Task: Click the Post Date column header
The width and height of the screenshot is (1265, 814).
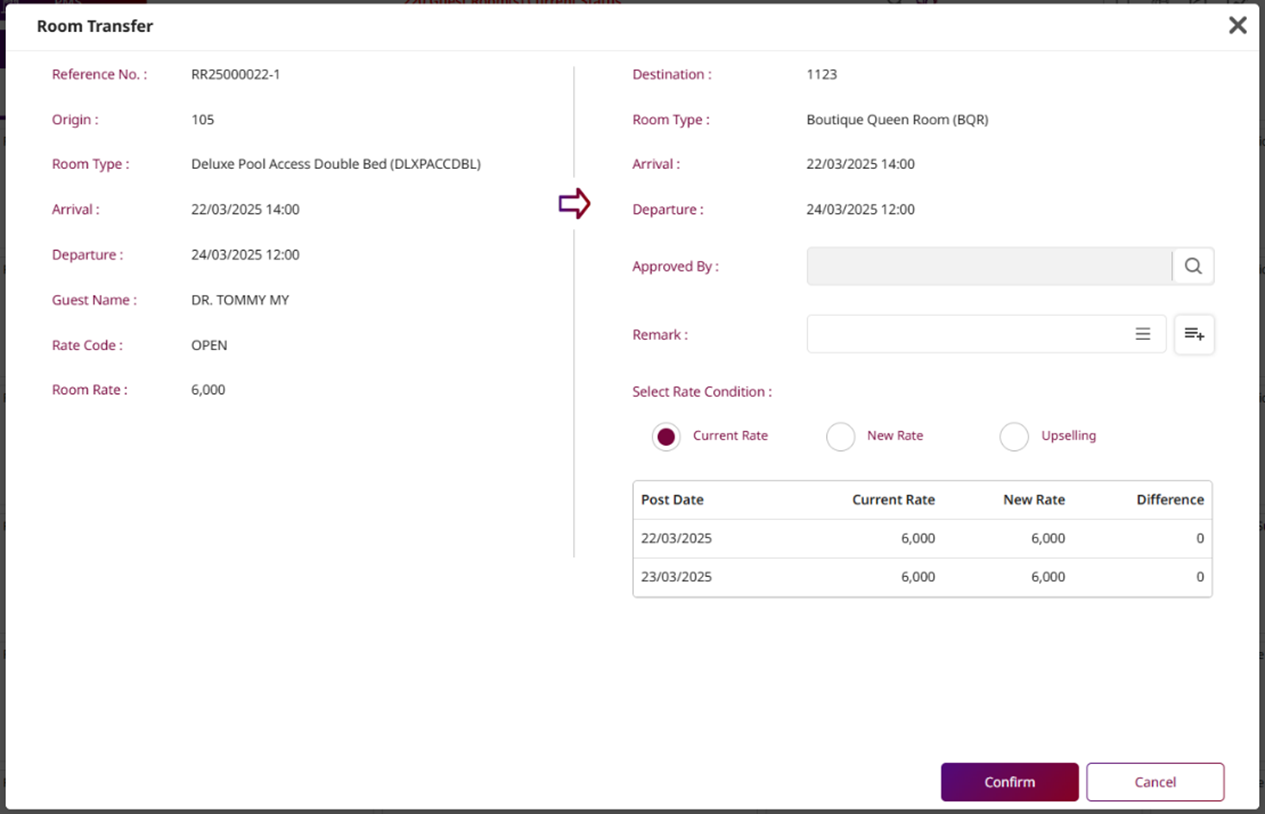Action: click(x=672, y=500)
